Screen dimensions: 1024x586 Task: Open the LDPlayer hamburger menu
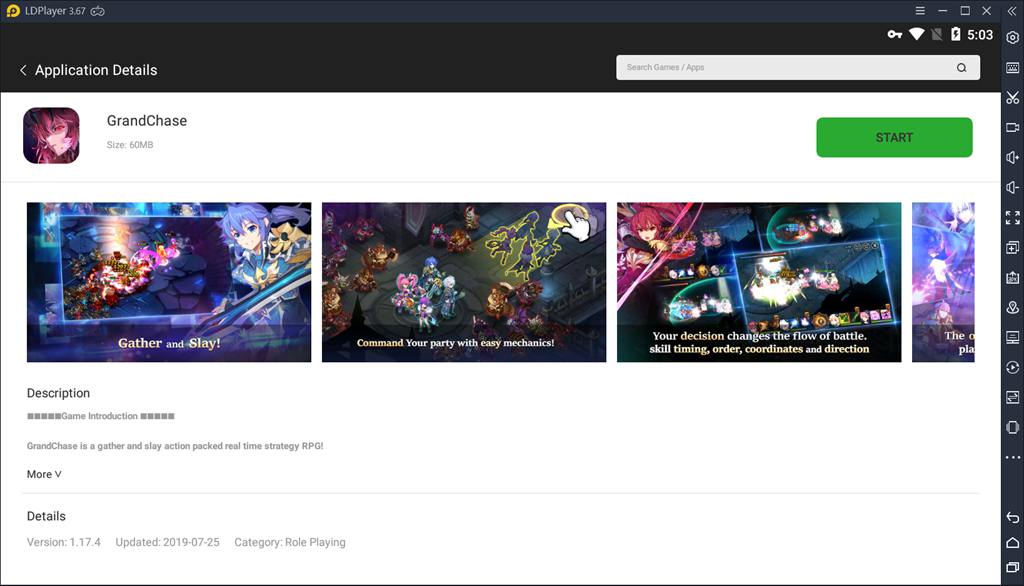click(920, 10)
